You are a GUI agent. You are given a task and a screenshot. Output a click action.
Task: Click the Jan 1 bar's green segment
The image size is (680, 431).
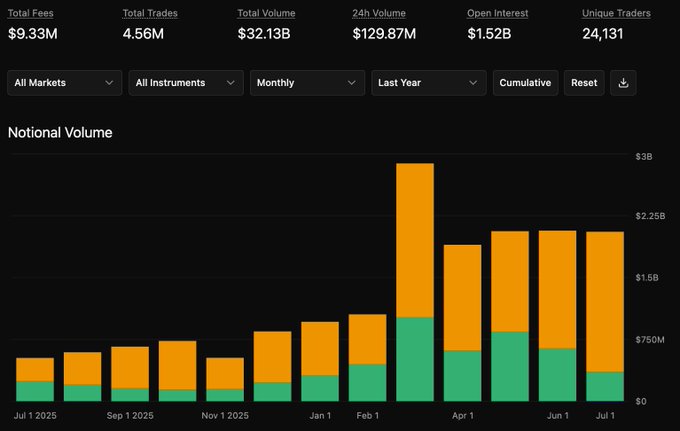coord(320,389)
